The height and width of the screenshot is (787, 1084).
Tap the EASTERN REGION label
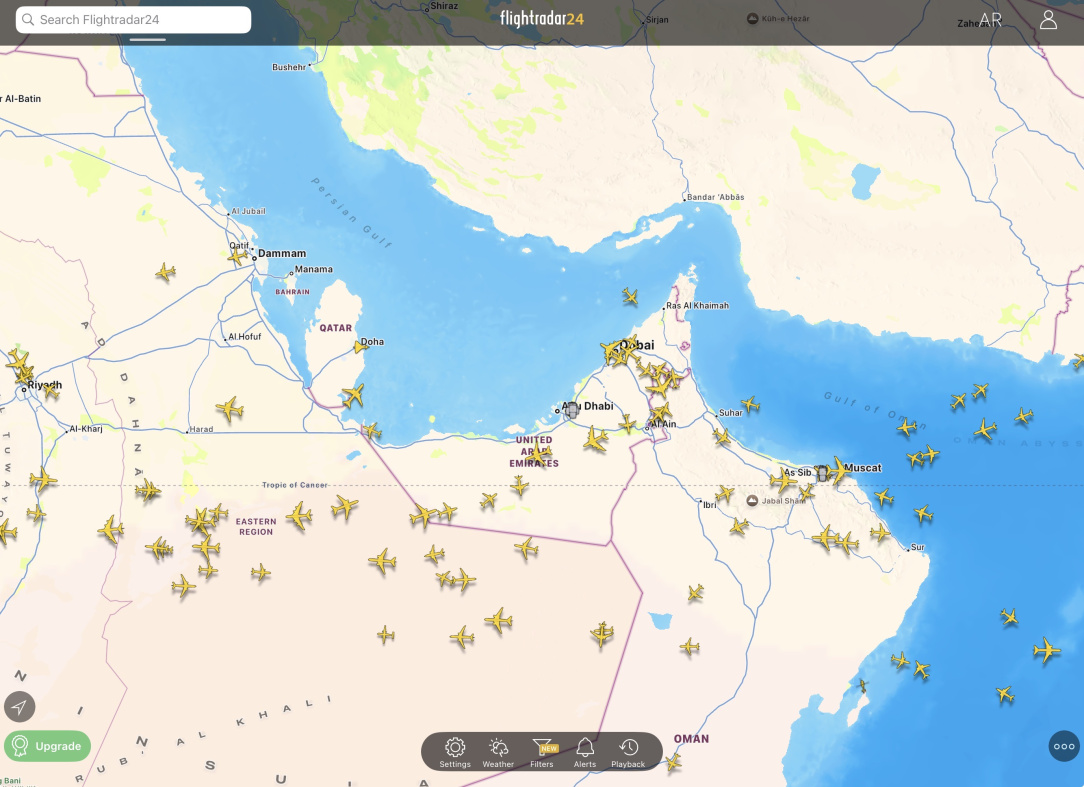pyautogui.click(x=256, y=526)
